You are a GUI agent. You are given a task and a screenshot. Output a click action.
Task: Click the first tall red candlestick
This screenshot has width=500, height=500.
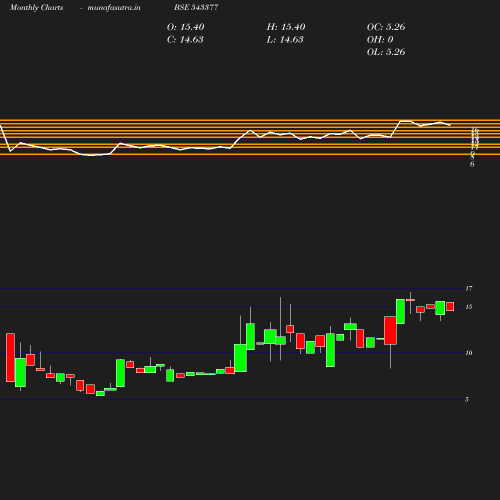[10, 357]
